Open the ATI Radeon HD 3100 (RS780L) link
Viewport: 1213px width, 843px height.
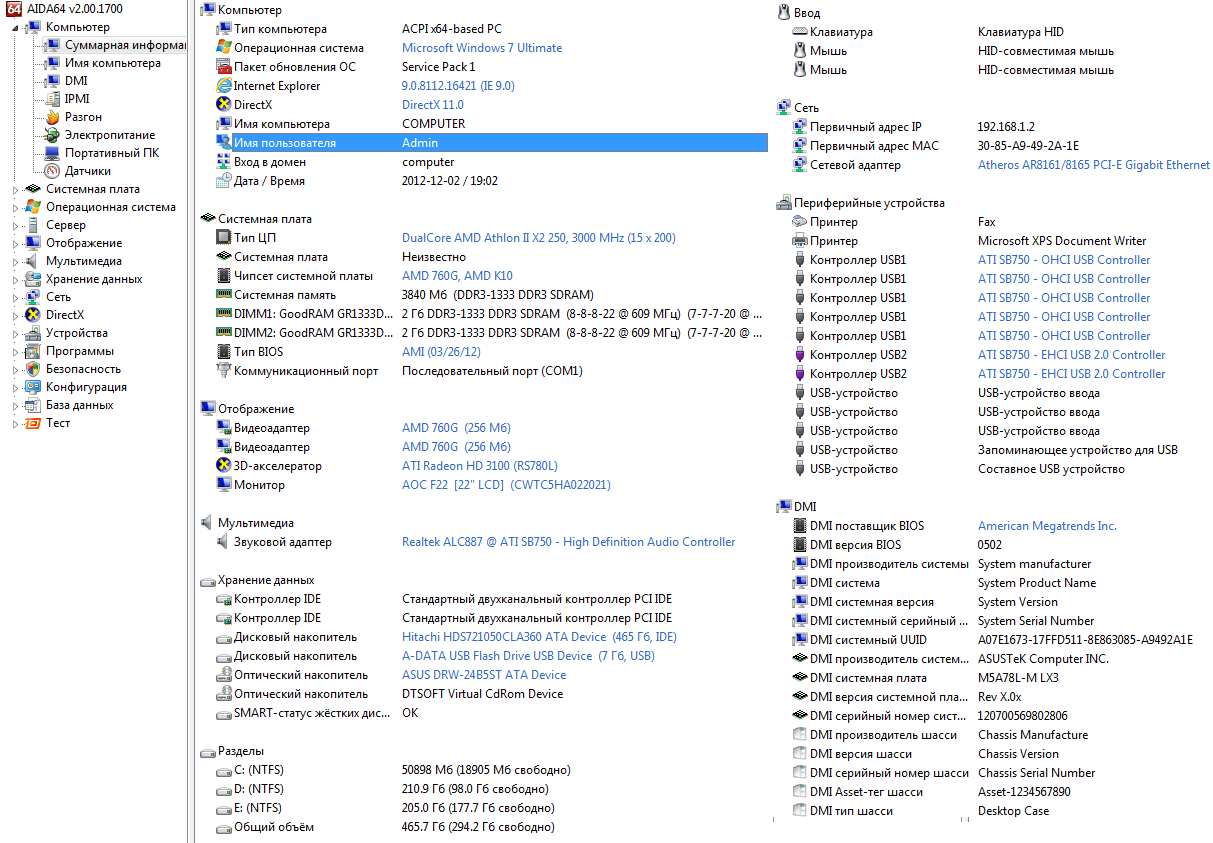(x=480, y=466)
